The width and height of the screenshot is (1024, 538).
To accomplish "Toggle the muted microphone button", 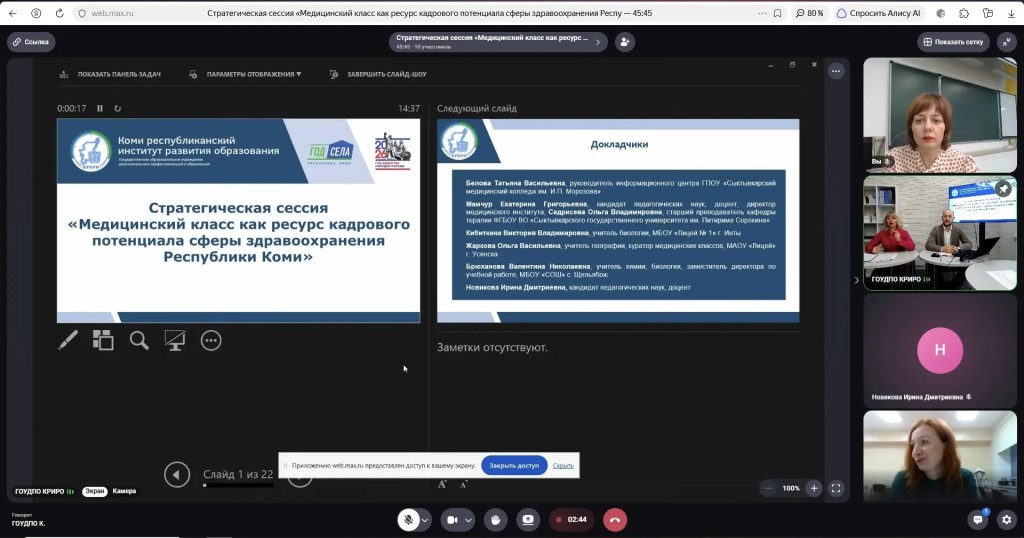I will pos(408,520).
